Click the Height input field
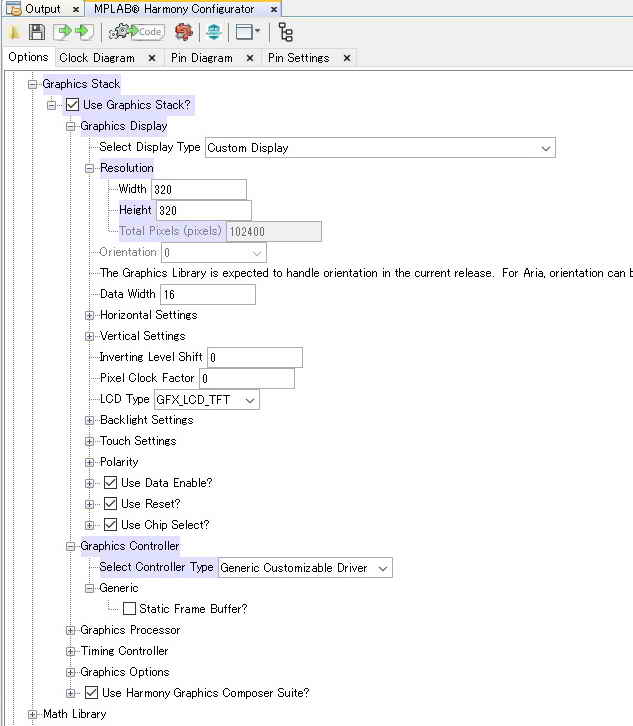 coord(204,211)
